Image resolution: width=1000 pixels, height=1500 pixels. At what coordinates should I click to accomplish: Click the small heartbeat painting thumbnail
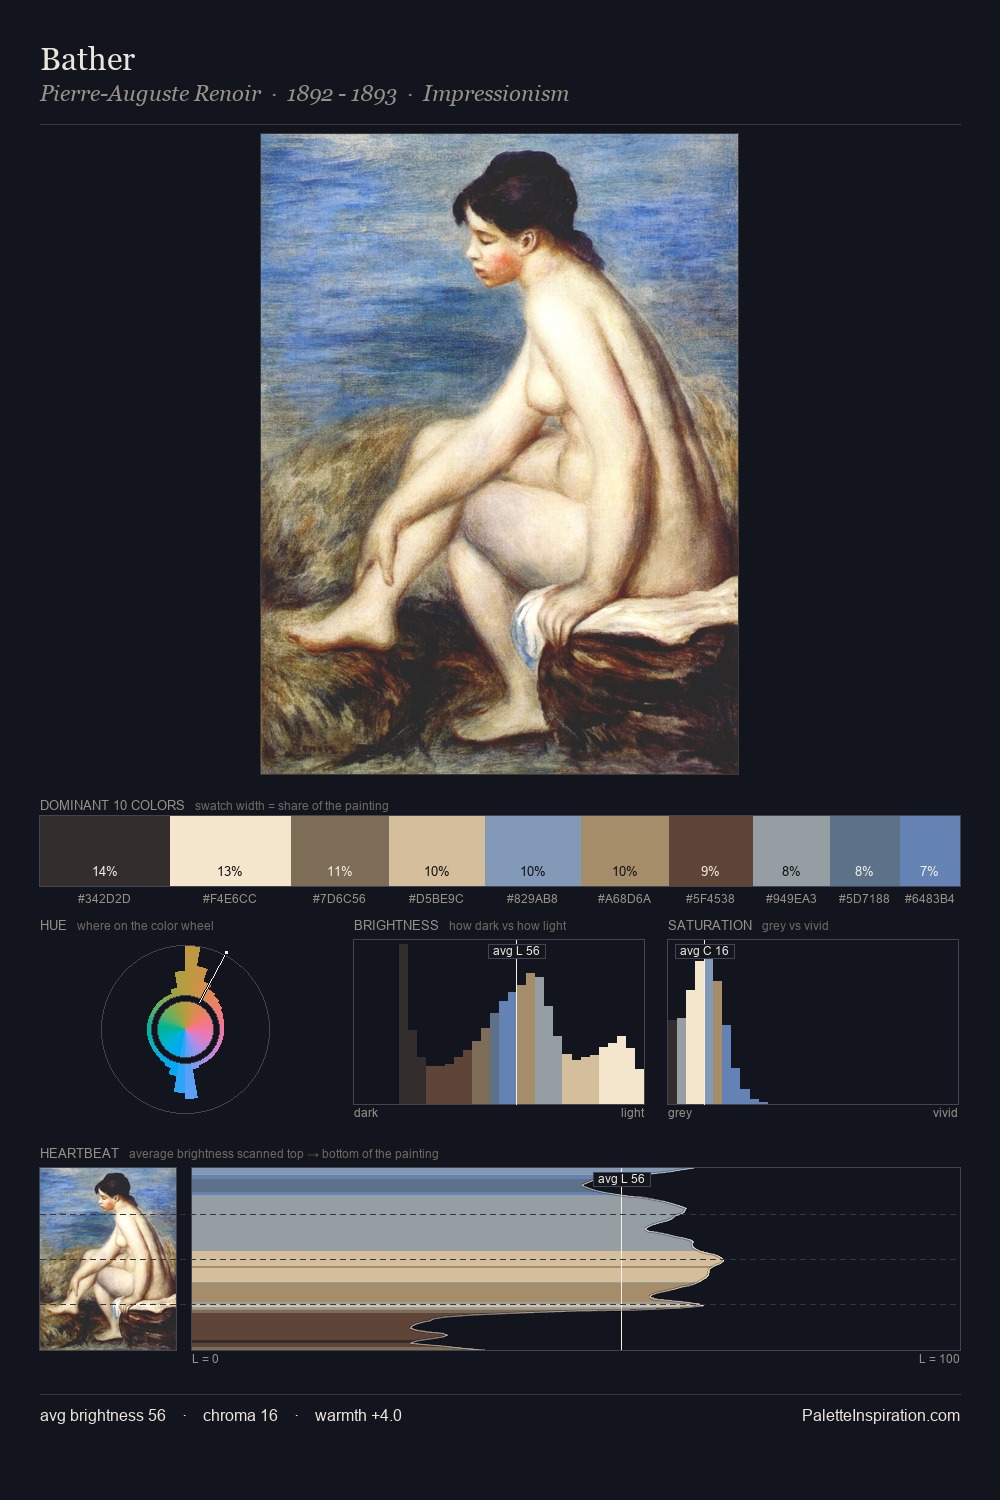pos(108,1259)
